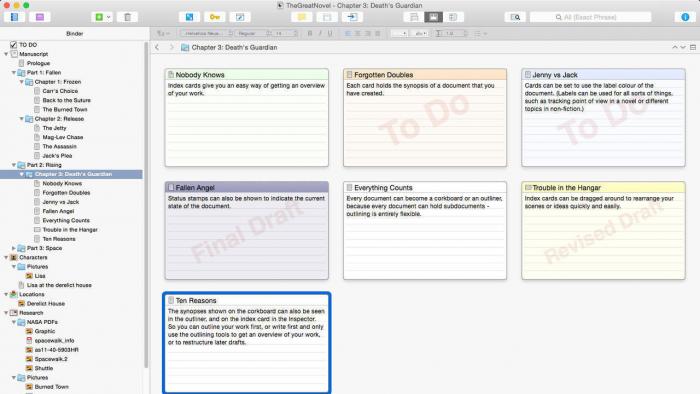This screenshot has height=394, width=700.
Task: Click the Compile arrow toolbar icon
Action: [352, 17]
